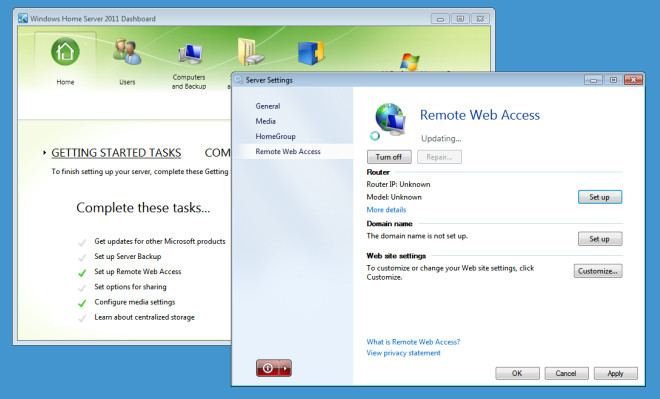The height and width of the screenshot is (399, 660).
Task: Click gray checkmark beside Learn about centralized storage
Action: (82, 318)
